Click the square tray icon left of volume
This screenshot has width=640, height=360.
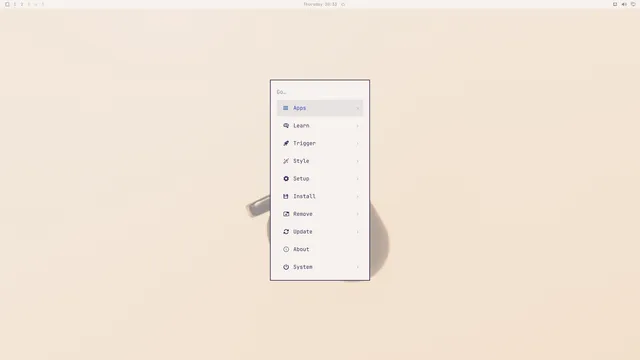(x=615, y=4)
